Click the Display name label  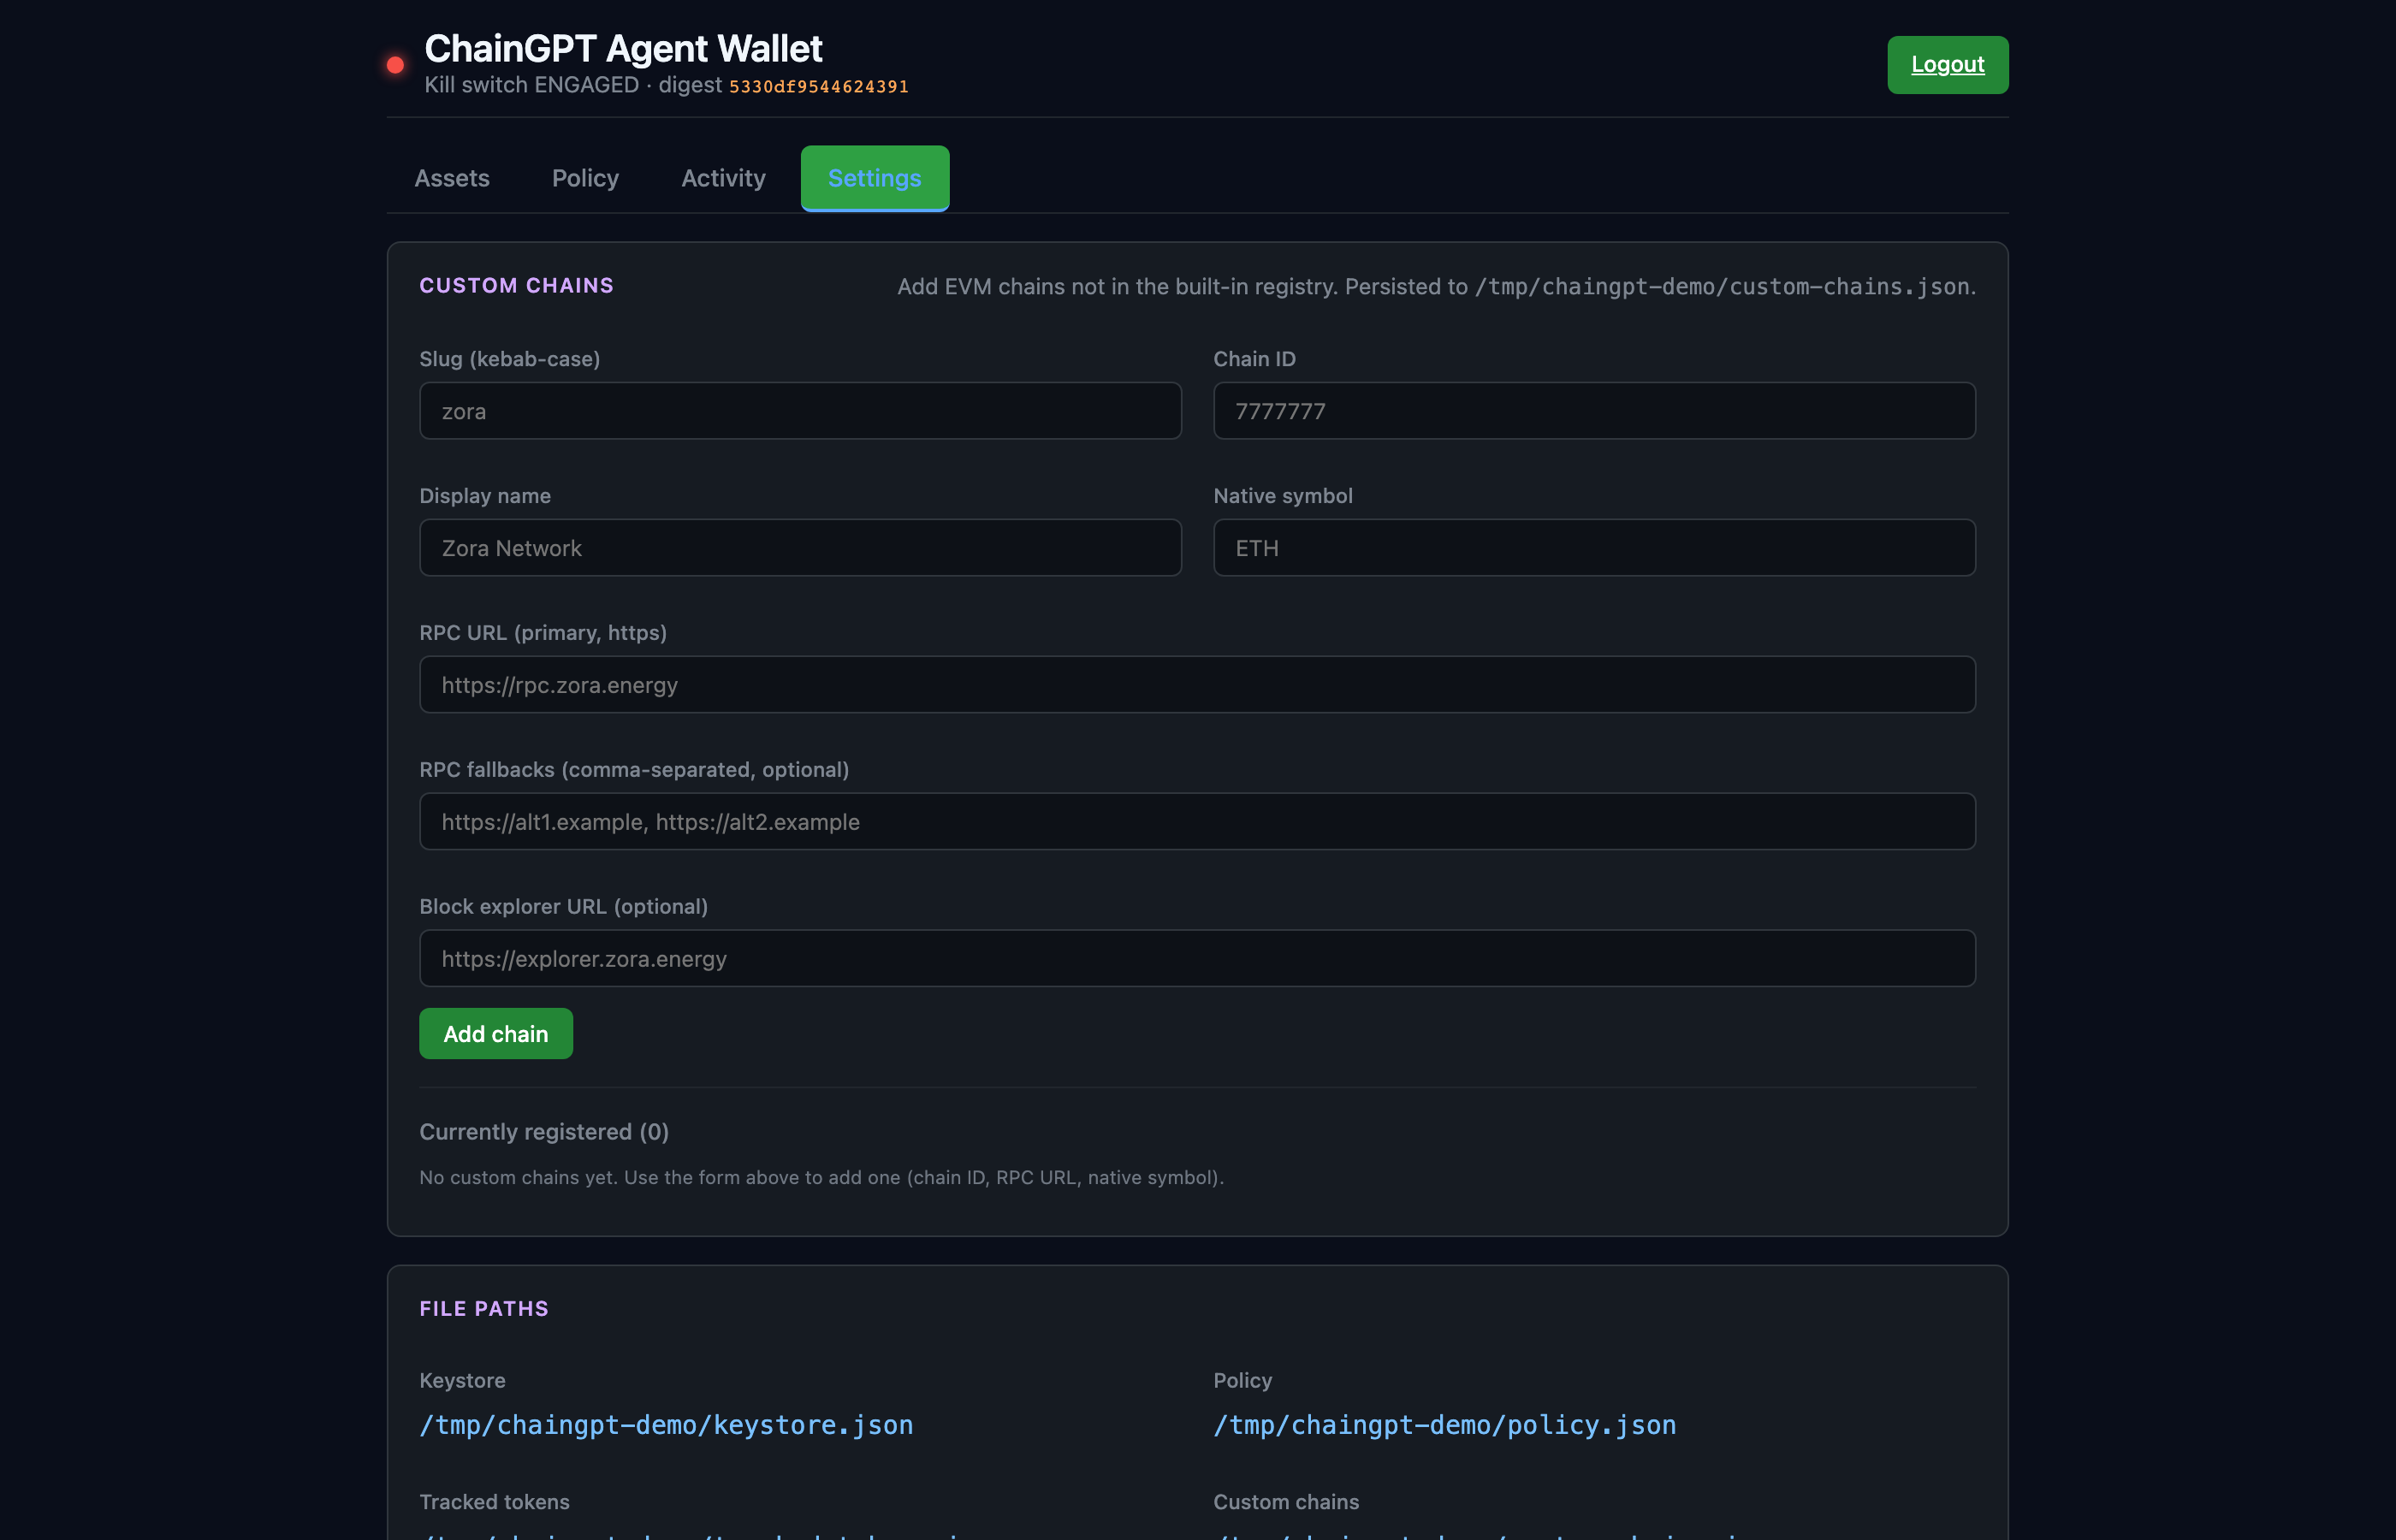pos(485,496)
